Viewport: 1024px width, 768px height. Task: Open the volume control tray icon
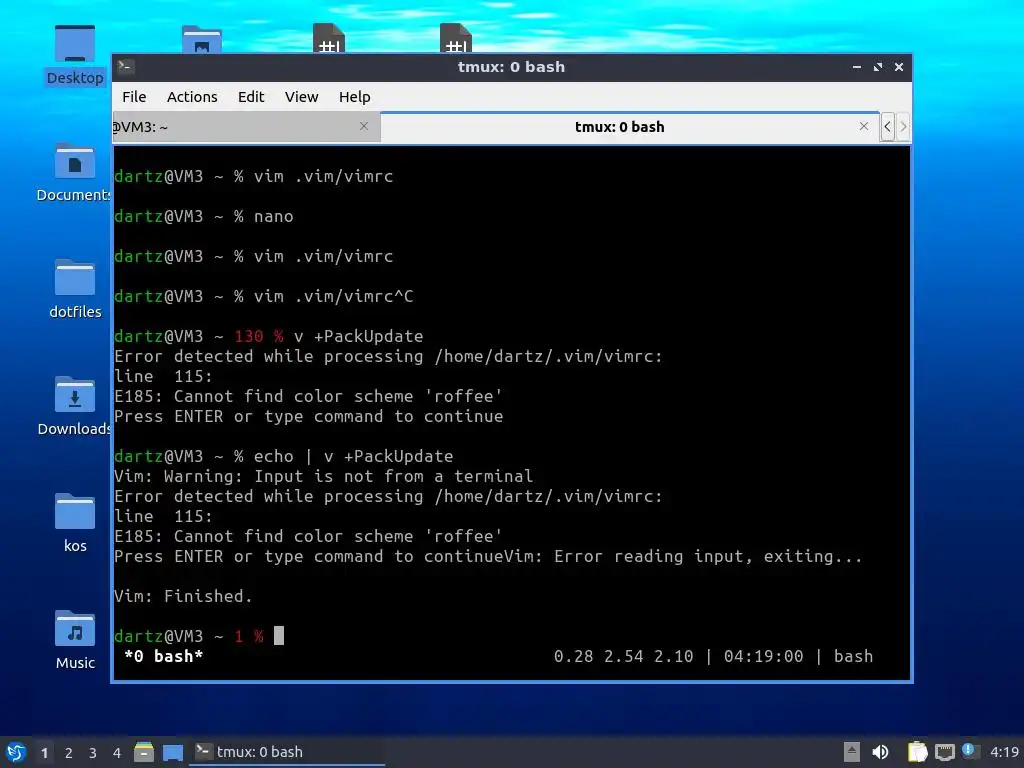pyautogui.click(x=880, y=752)
